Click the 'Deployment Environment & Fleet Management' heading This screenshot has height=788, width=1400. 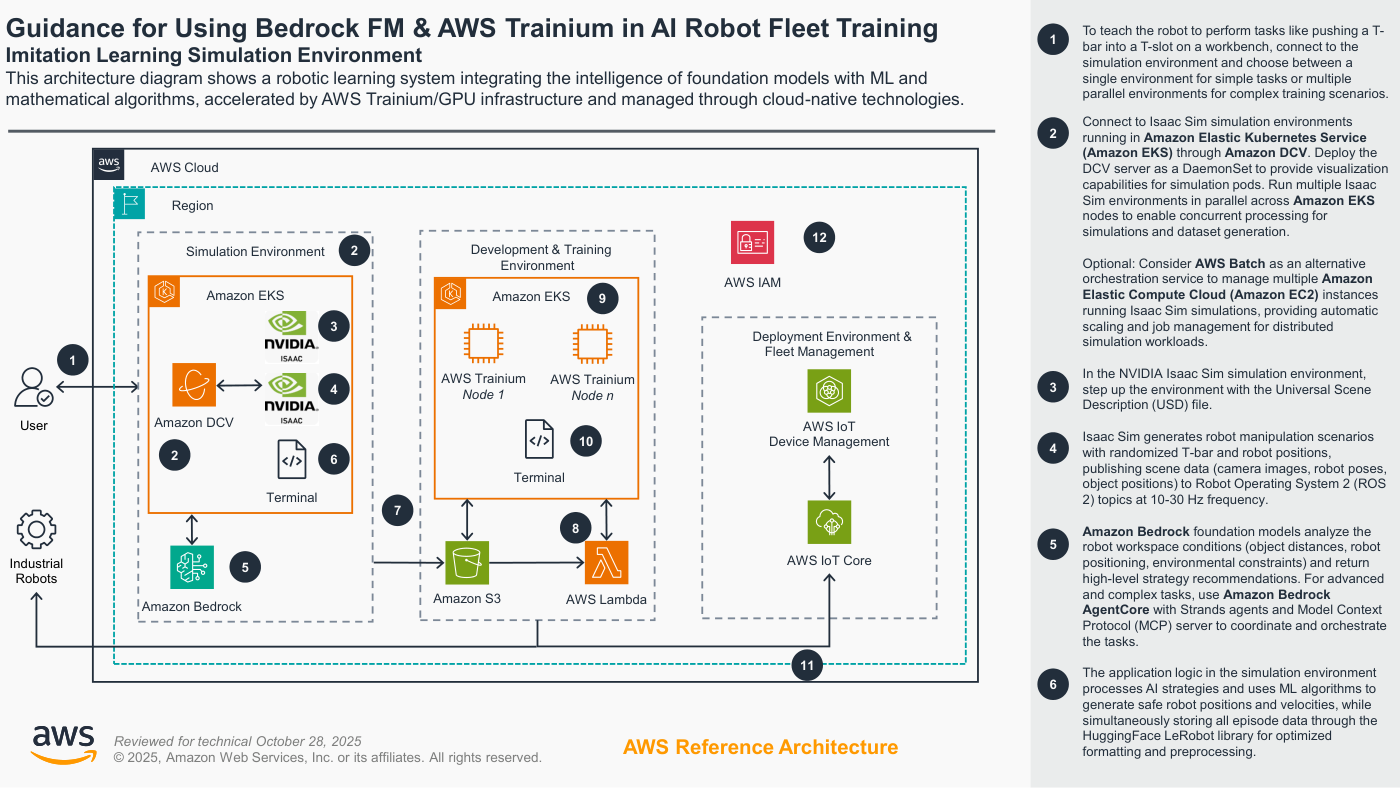tap(832, 344)
